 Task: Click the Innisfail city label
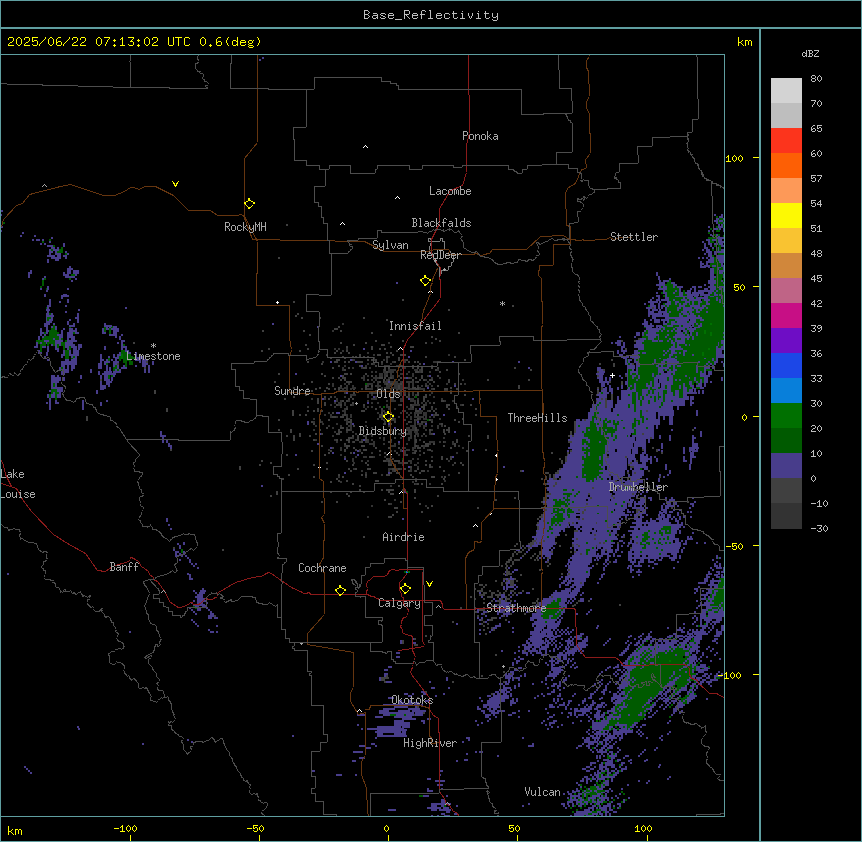(x=415, y=326)
